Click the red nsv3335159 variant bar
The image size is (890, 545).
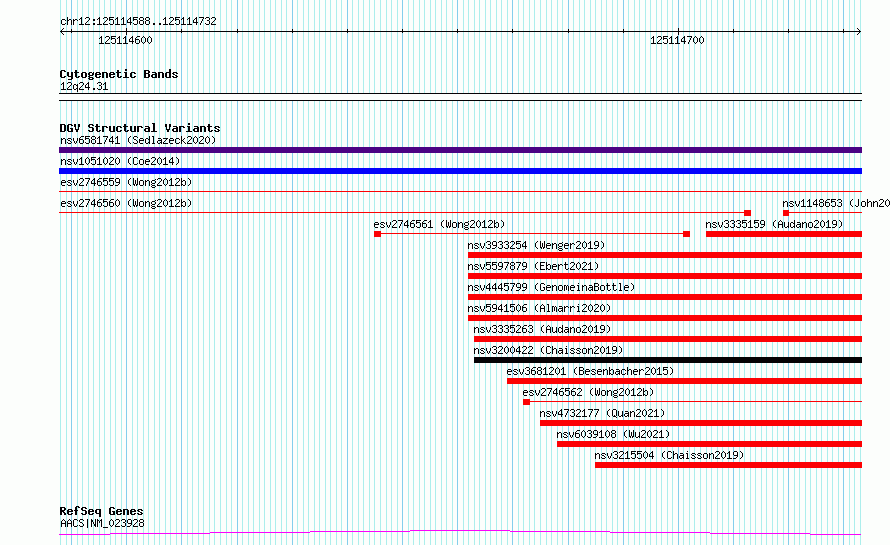(x=784, y=234)
